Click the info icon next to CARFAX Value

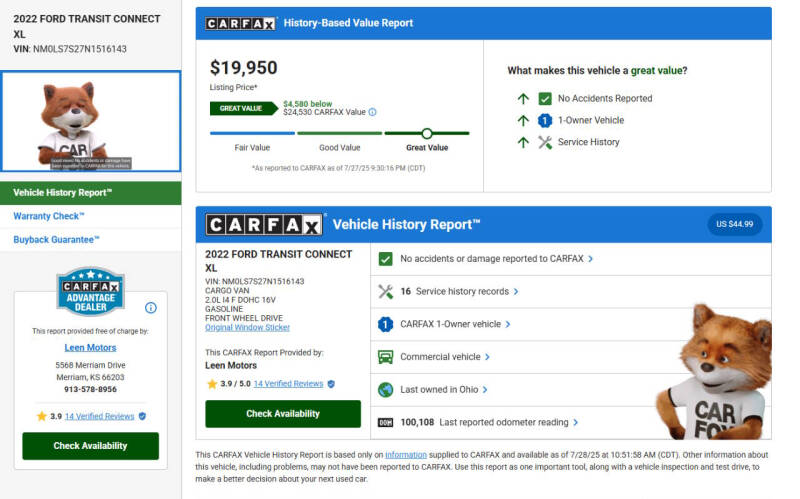(x=373, y=112)
